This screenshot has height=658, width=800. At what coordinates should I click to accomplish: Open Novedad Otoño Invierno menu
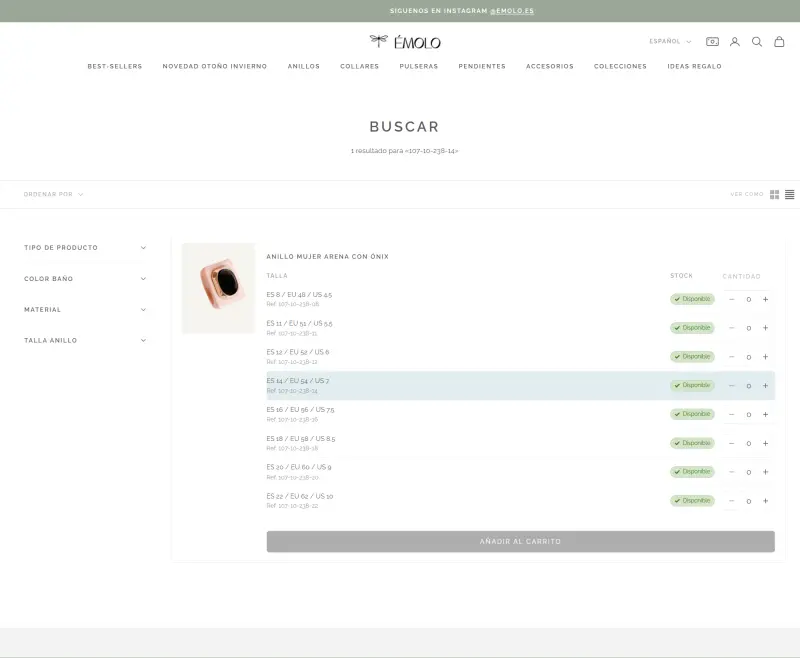pos(215,66)
